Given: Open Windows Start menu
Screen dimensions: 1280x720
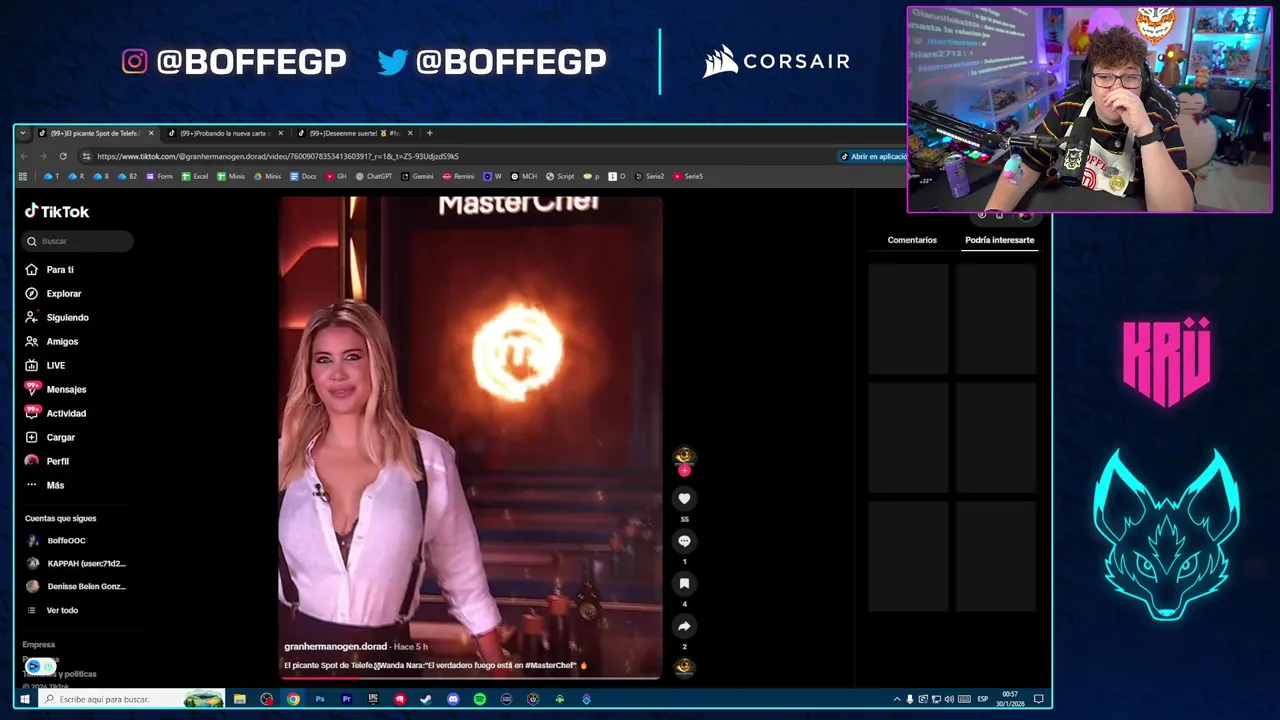Looking at the screenshot, I should (x=25, y=699).
